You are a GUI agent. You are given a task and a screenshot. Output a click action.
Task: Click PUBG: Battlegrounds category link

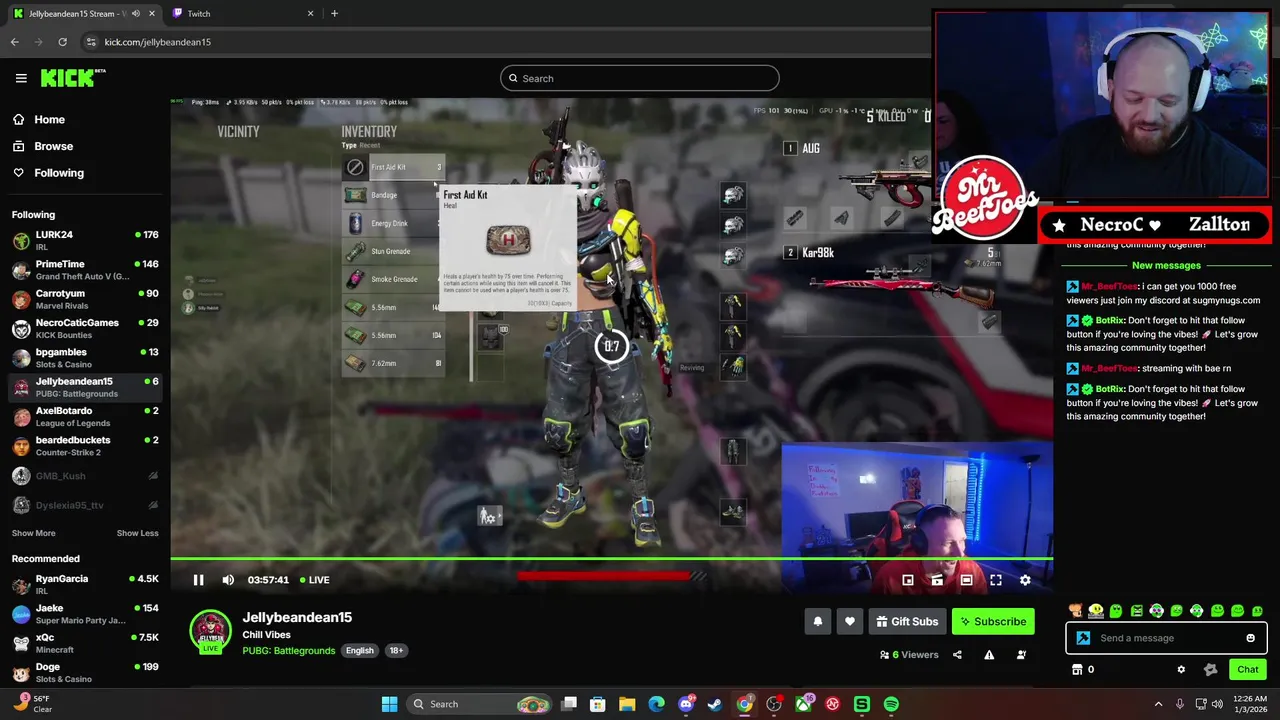pyautogui.click(x=288, y=651)
